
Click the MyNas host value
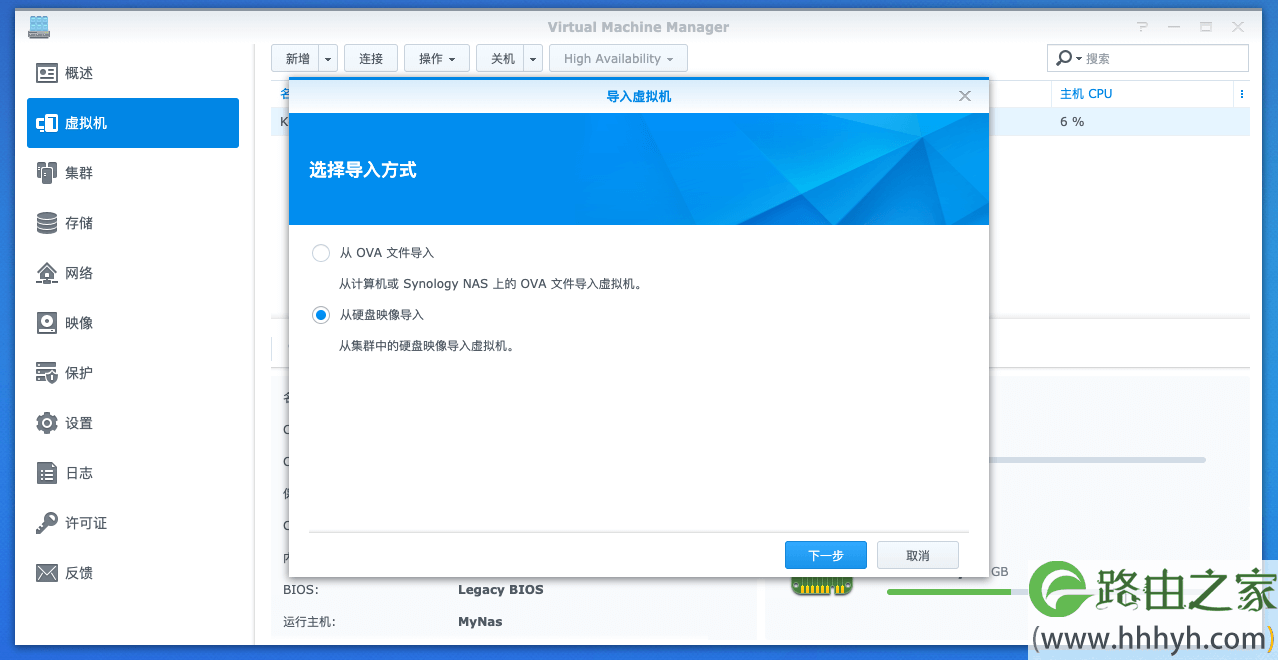click(x=480, y=622)
